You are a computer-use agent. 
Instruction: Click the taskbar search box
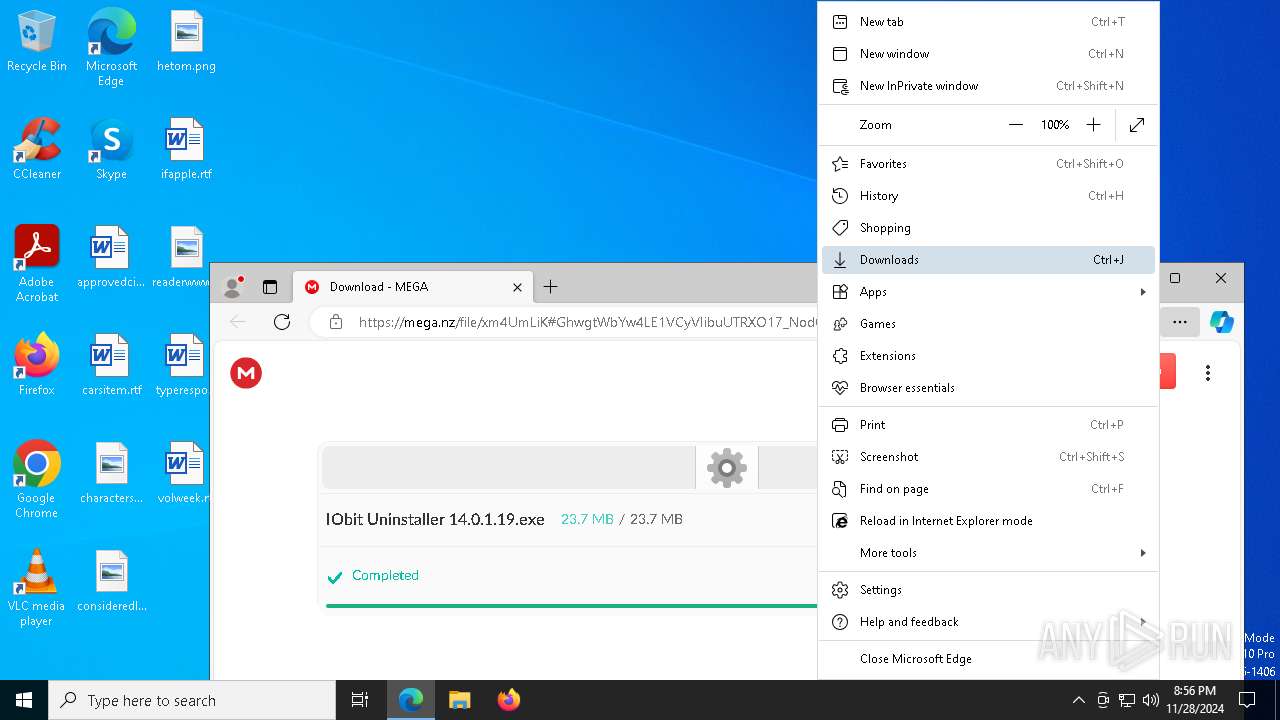[x=192, y=700]
